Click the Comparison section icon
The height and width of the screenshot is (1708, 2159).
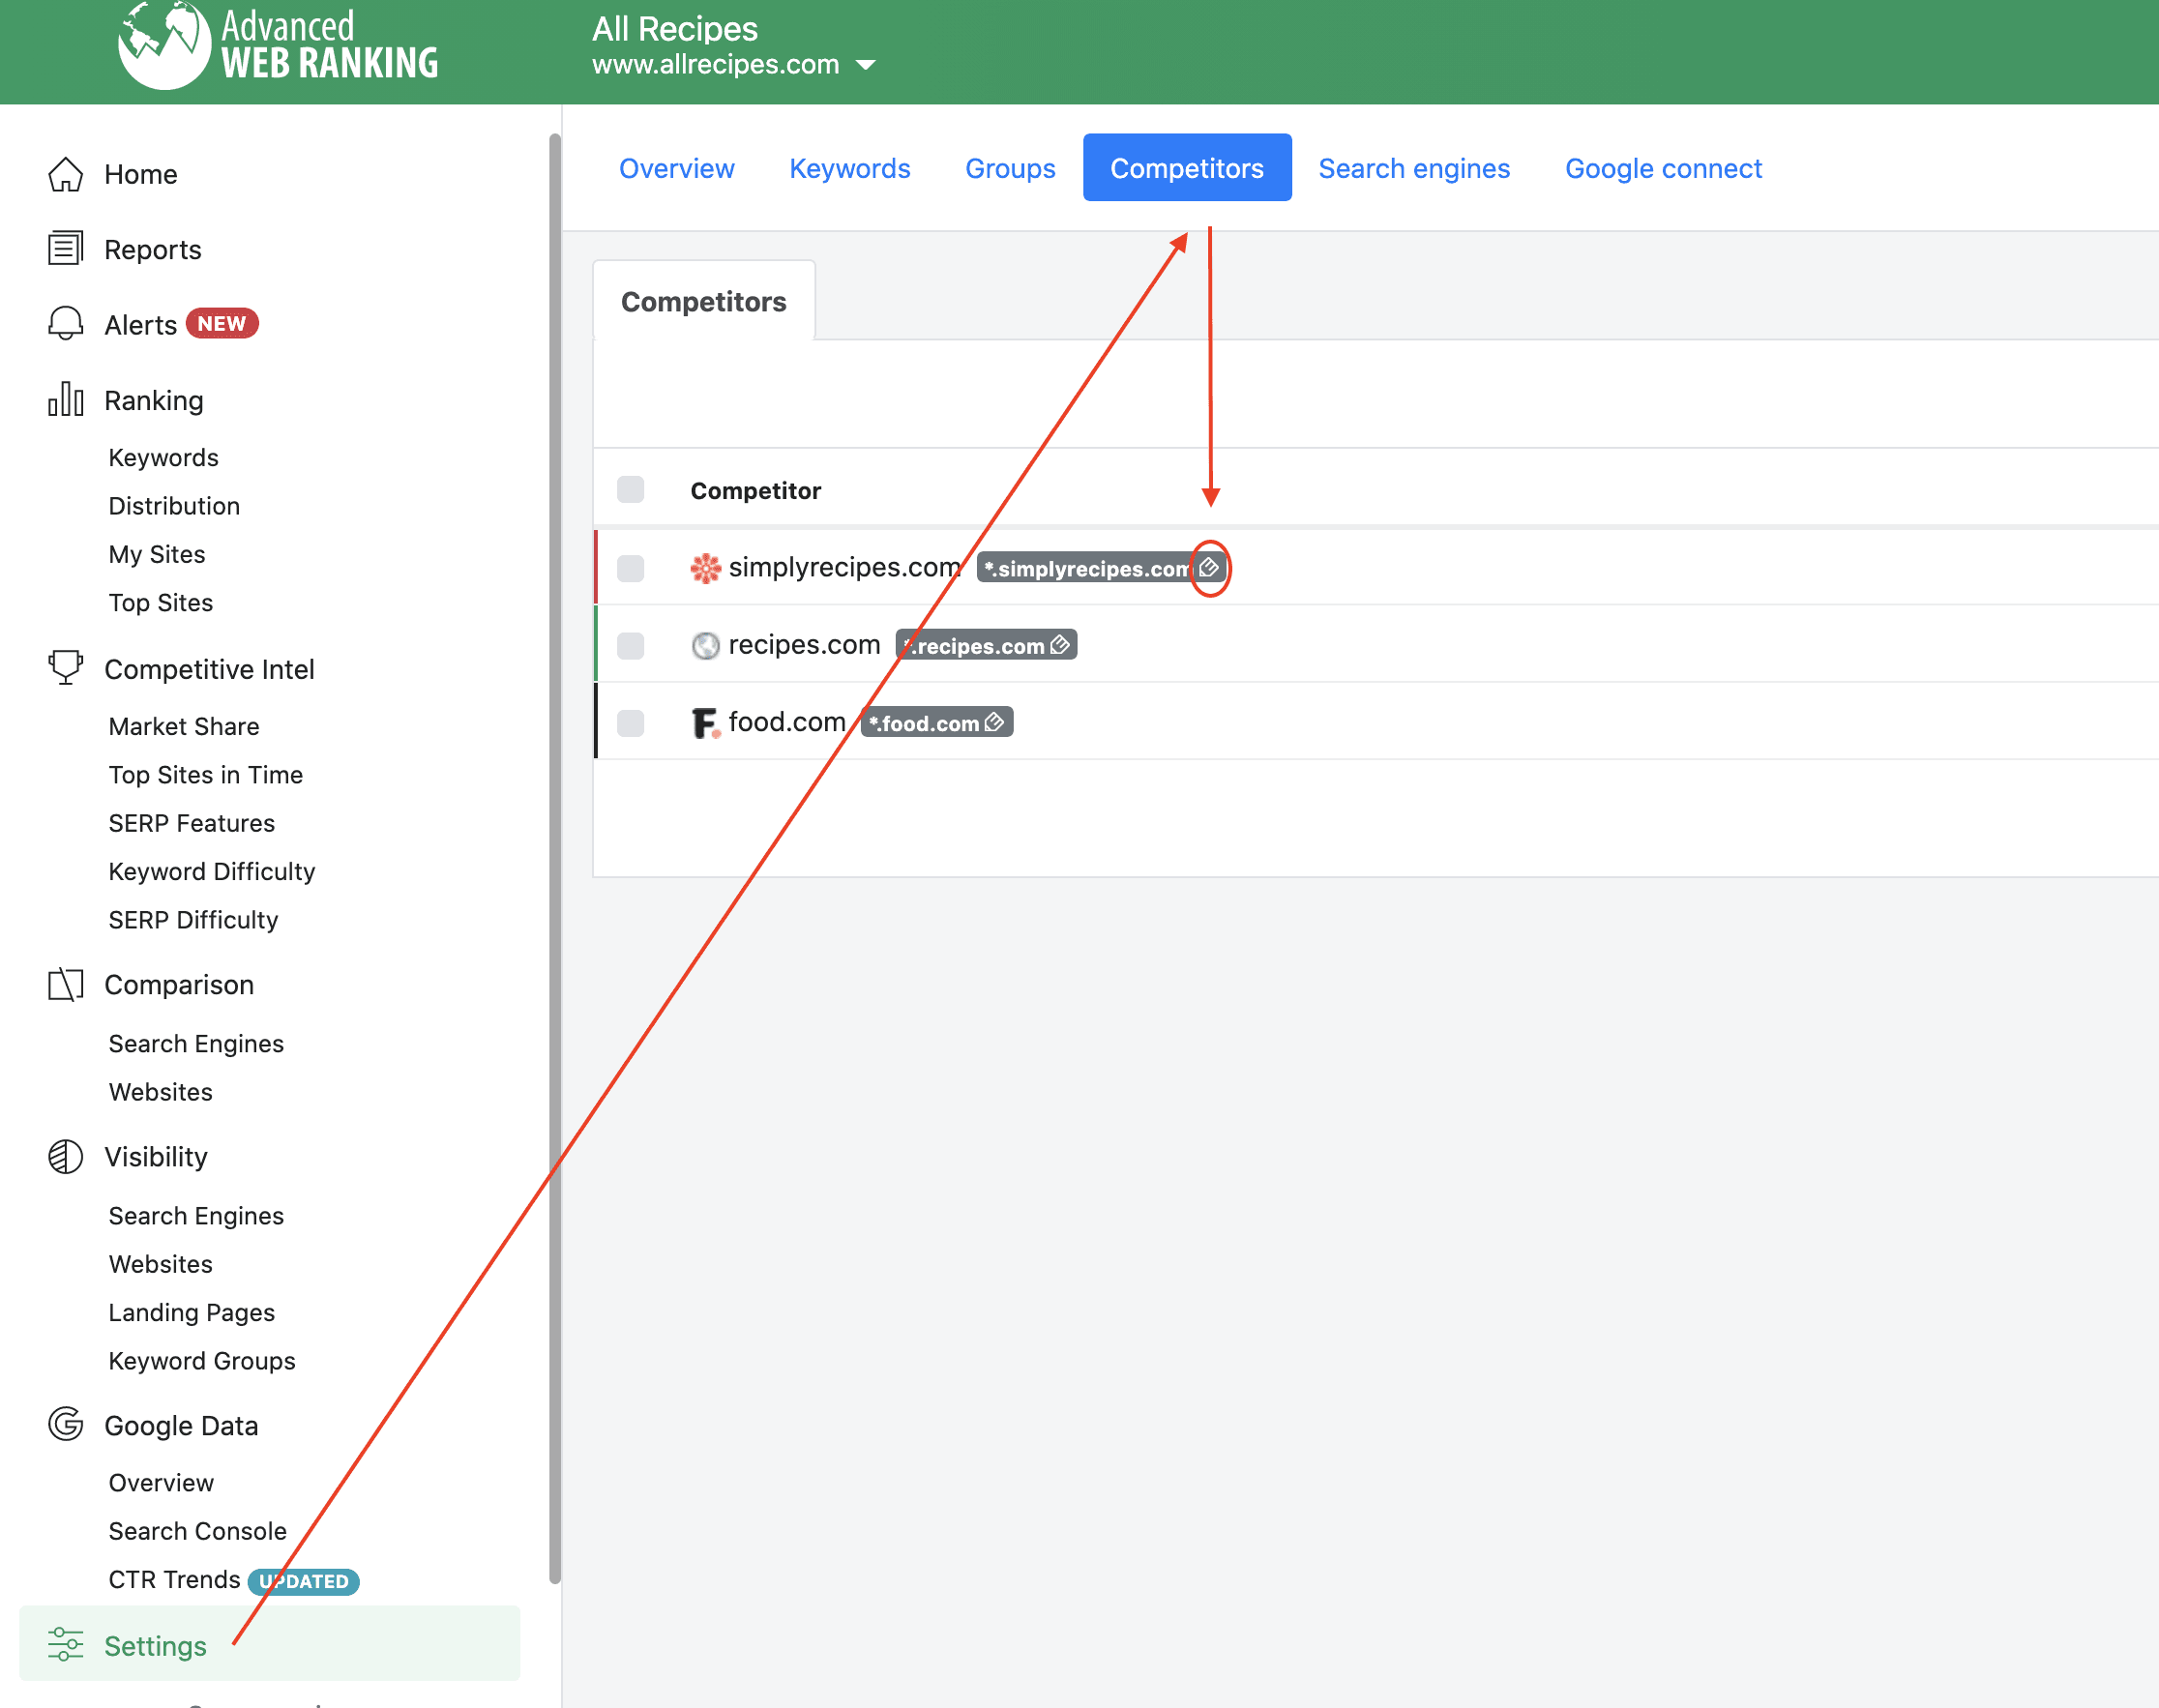pos(66,984)
